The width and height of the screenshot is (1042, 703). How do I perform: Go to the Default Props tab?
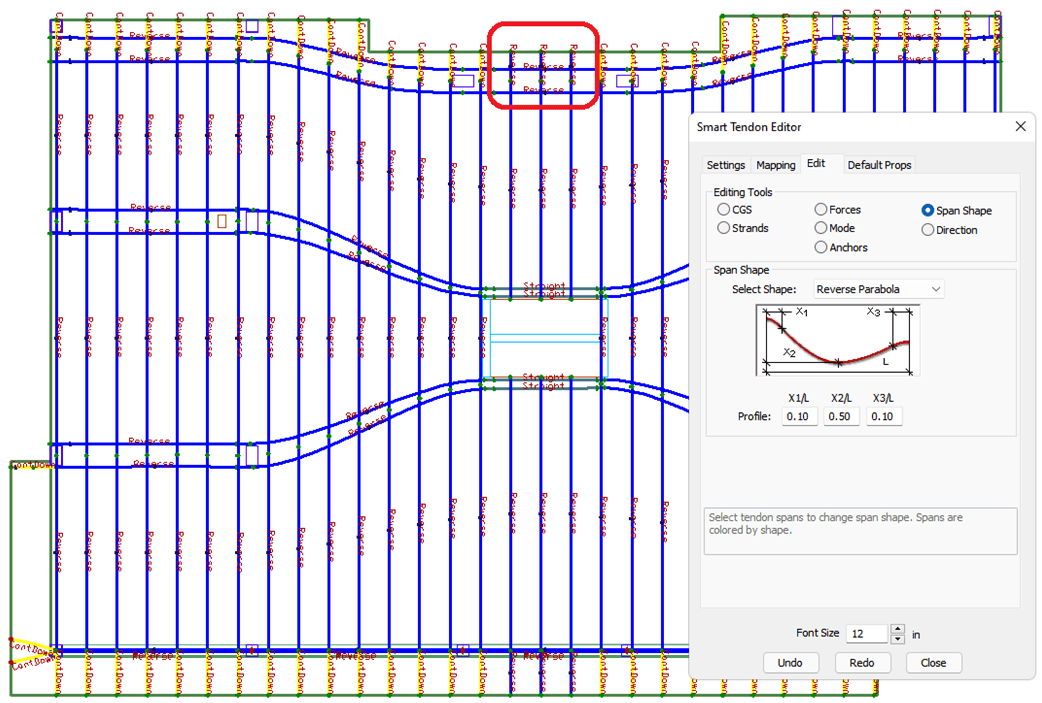point(879,165)
